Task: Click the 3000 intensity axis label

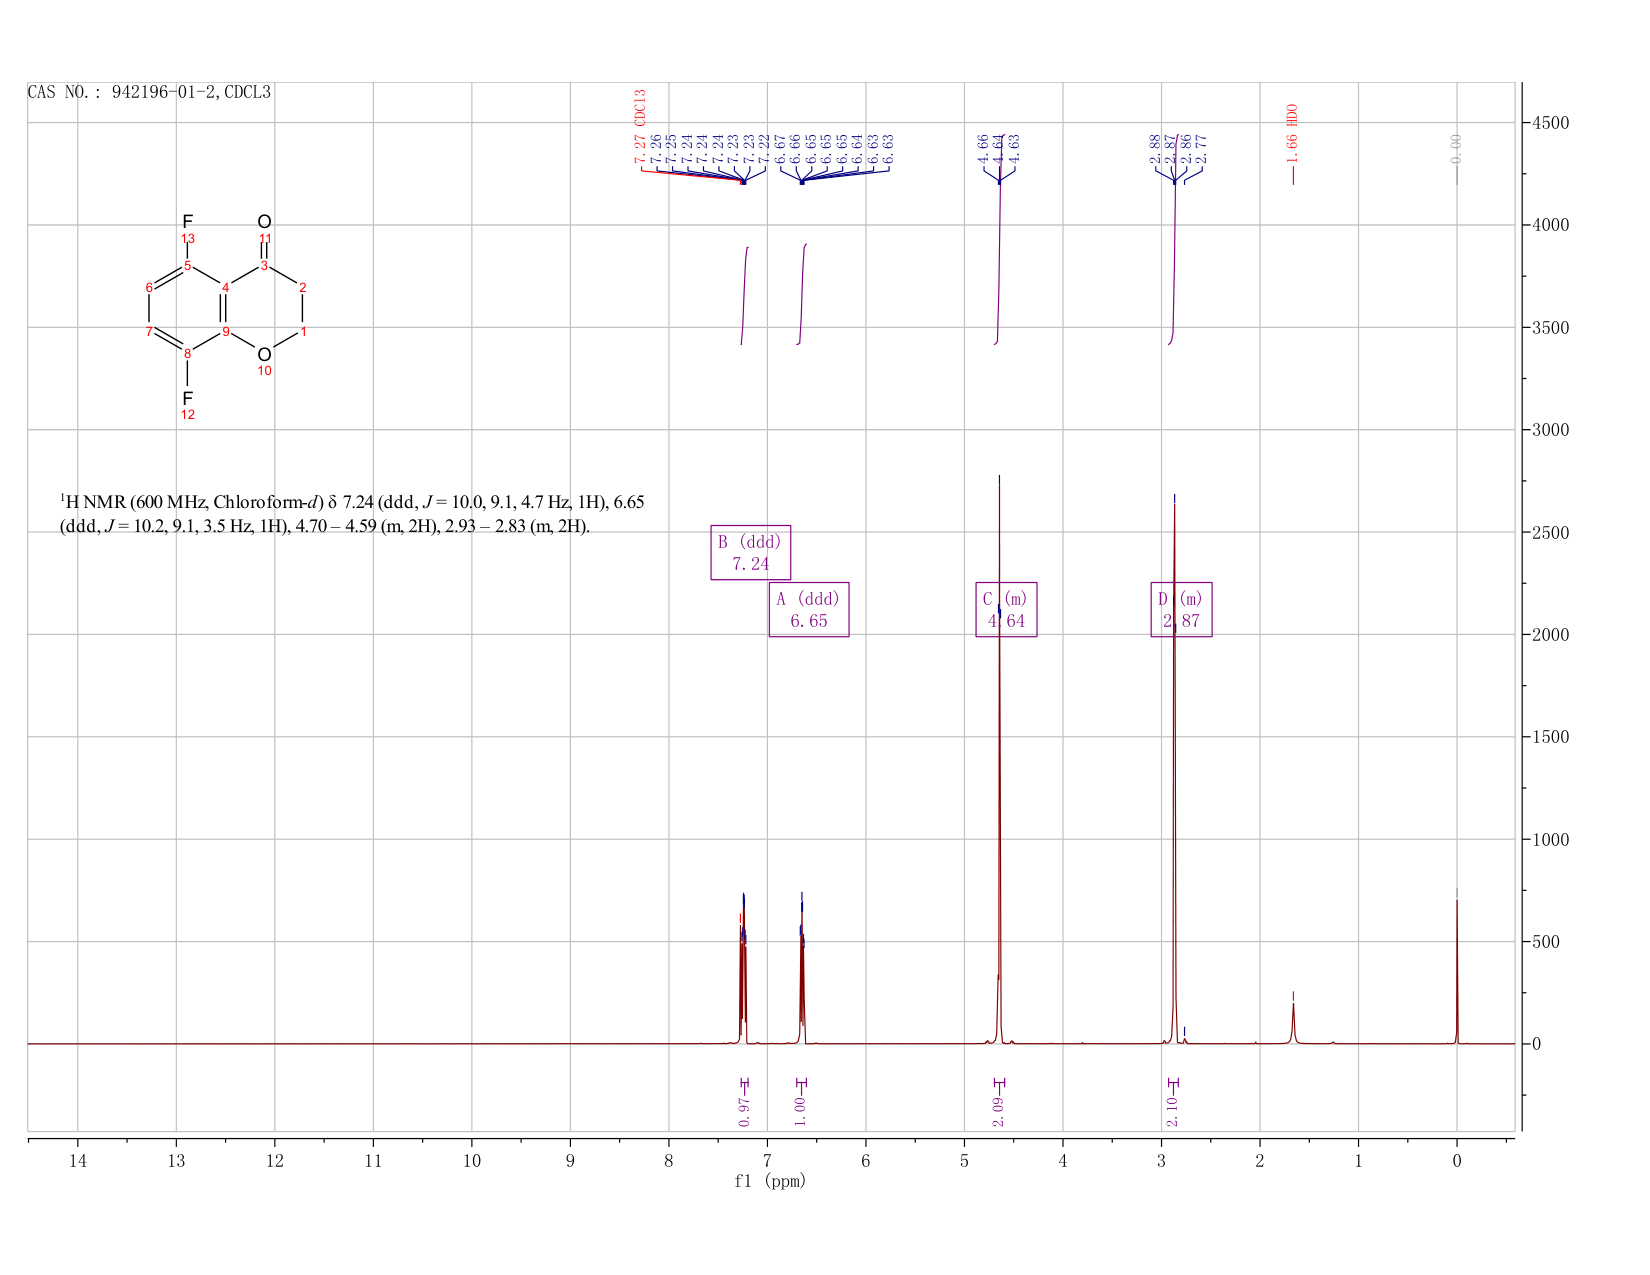Action: 1549,430
